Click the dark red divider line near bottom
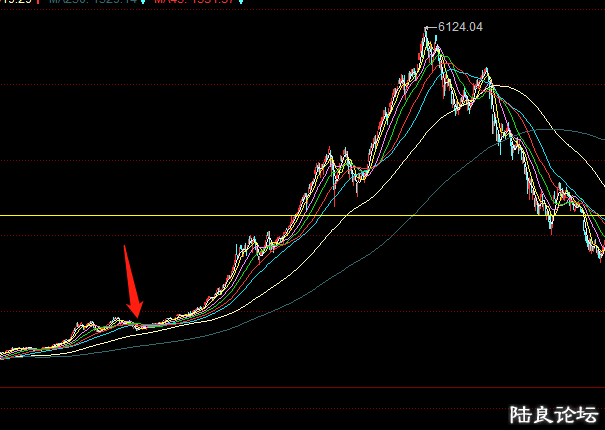The width and height of the screenshot is (605, 430). pos(300,387)
